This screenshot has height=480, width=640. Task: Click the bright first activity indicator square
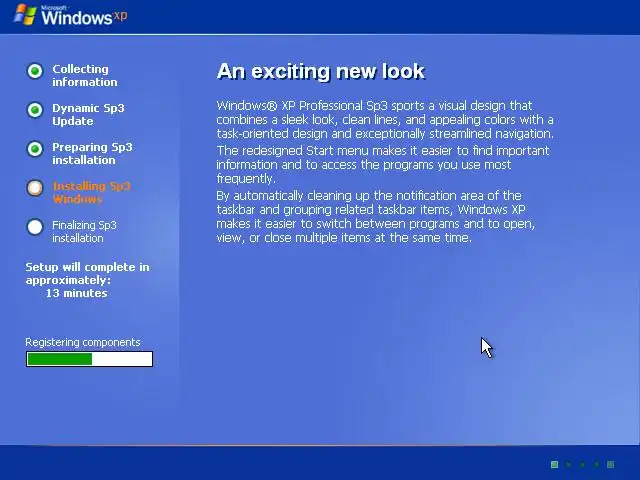554,464
